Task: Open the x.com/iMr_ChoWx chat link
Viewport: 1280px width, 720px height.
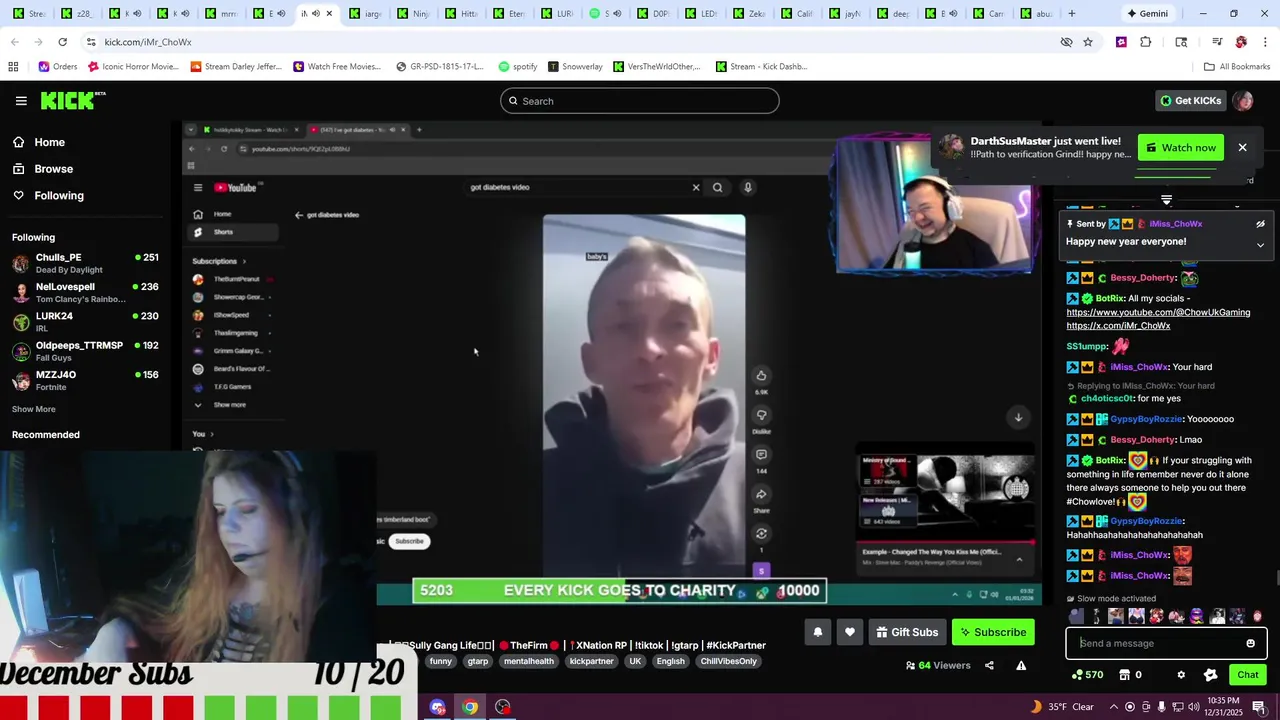Action: pyautogui.click(x=1118, y=326)
